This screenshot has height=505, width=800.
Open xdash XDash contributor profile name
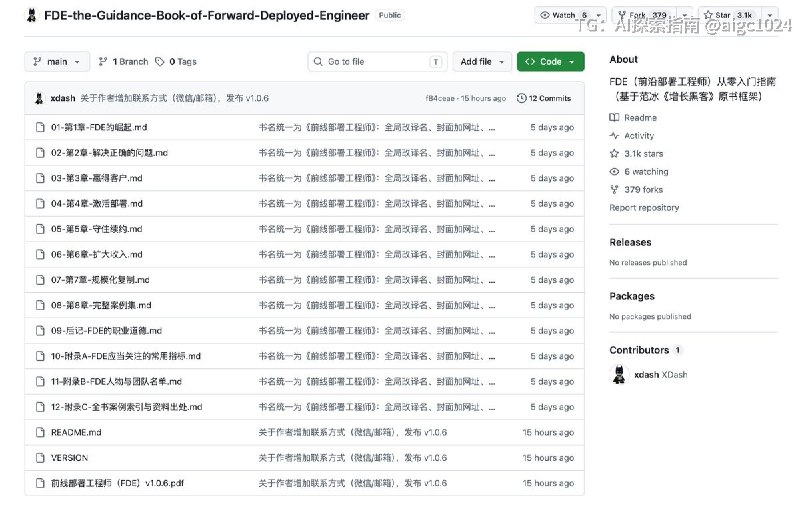click(661, 375)
